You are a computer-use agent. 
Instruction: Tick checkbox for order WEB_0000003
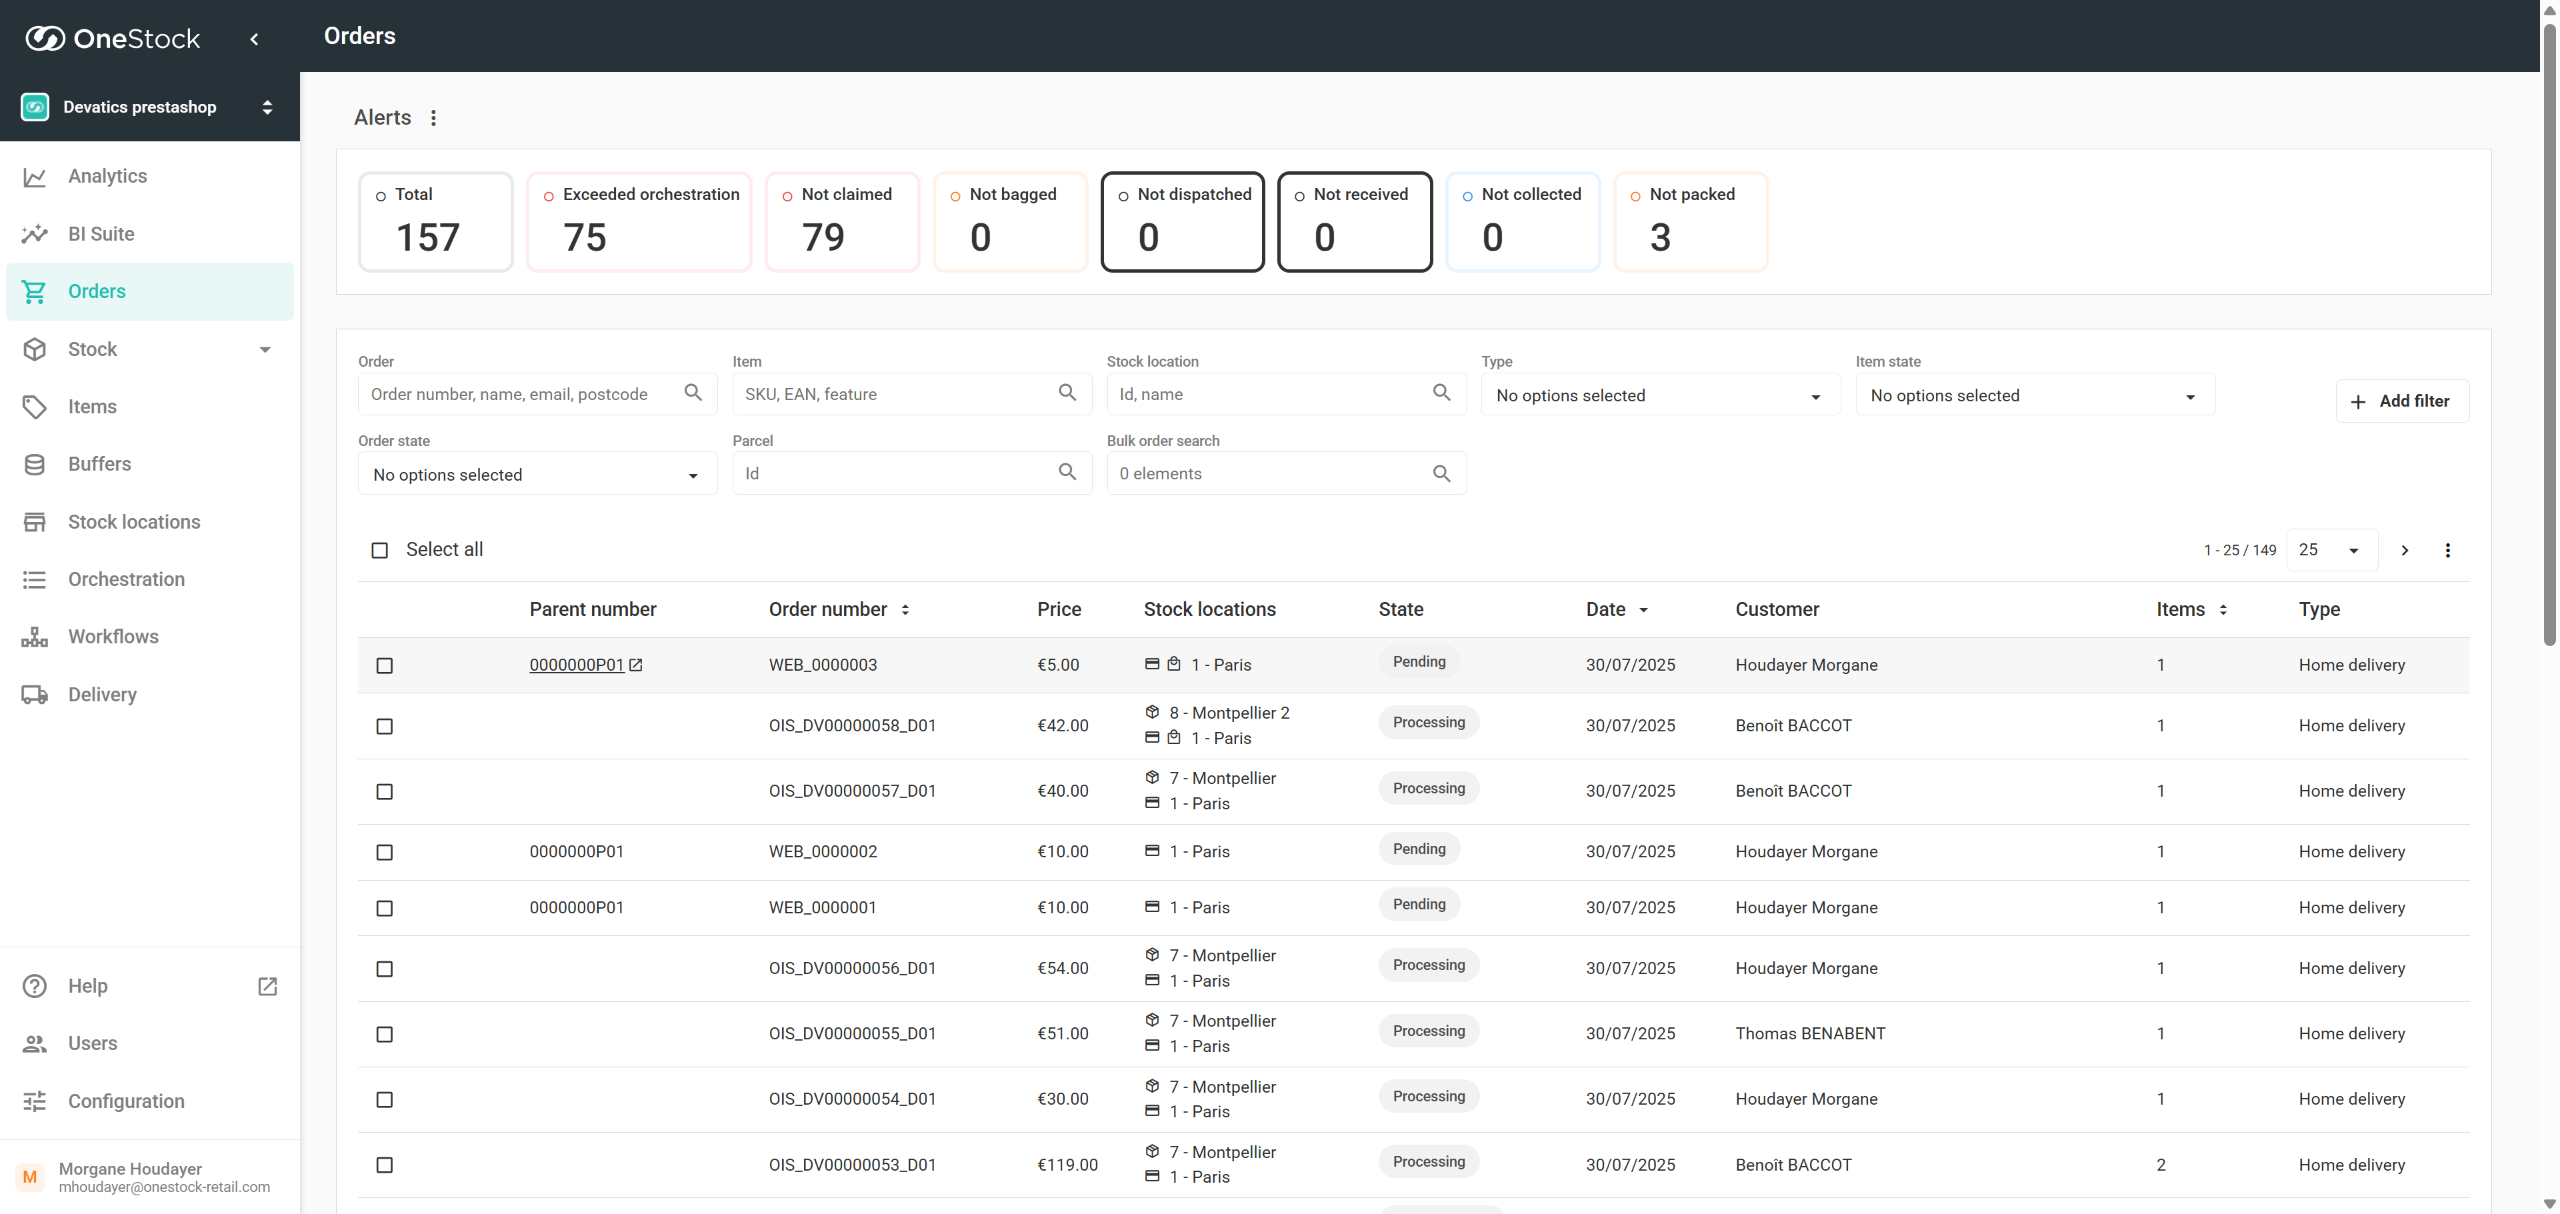(385, 666)
